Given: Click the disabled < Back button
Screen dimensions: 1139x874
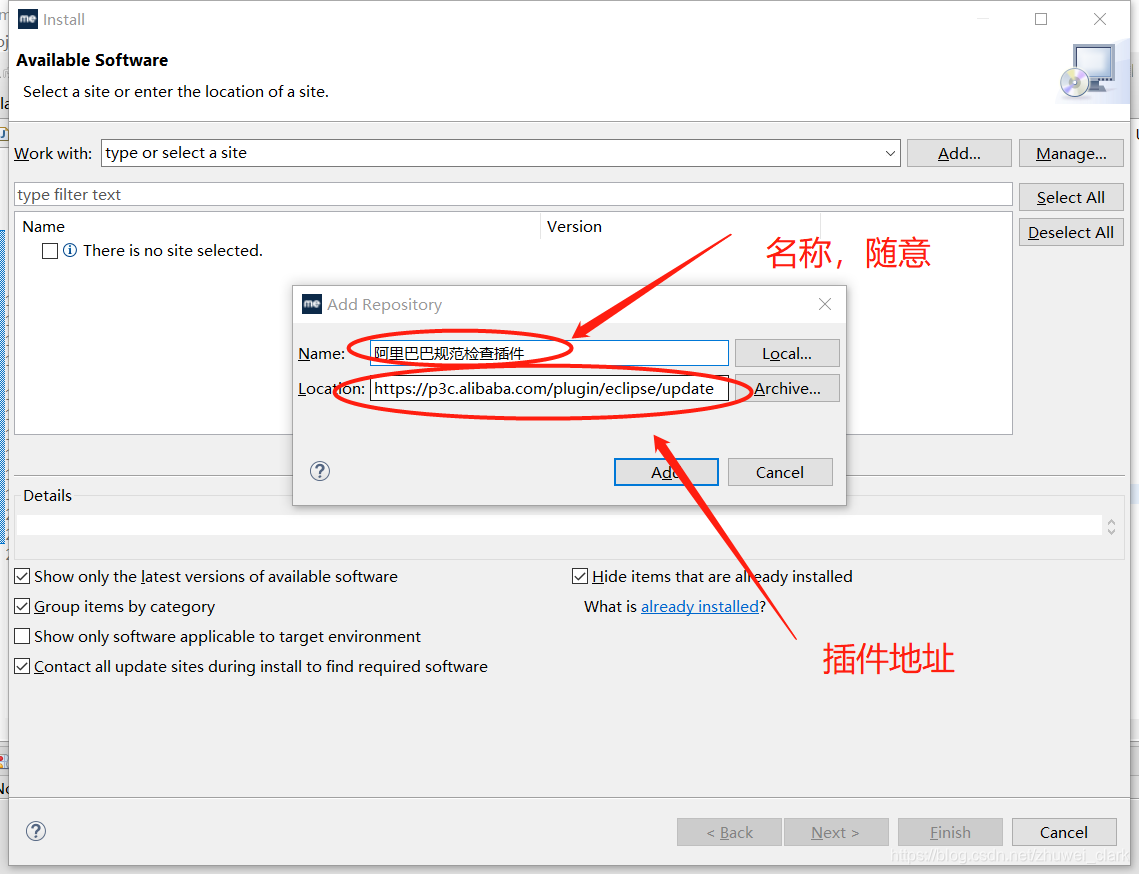Looking at the screenshot, I should tap(729, 832).
